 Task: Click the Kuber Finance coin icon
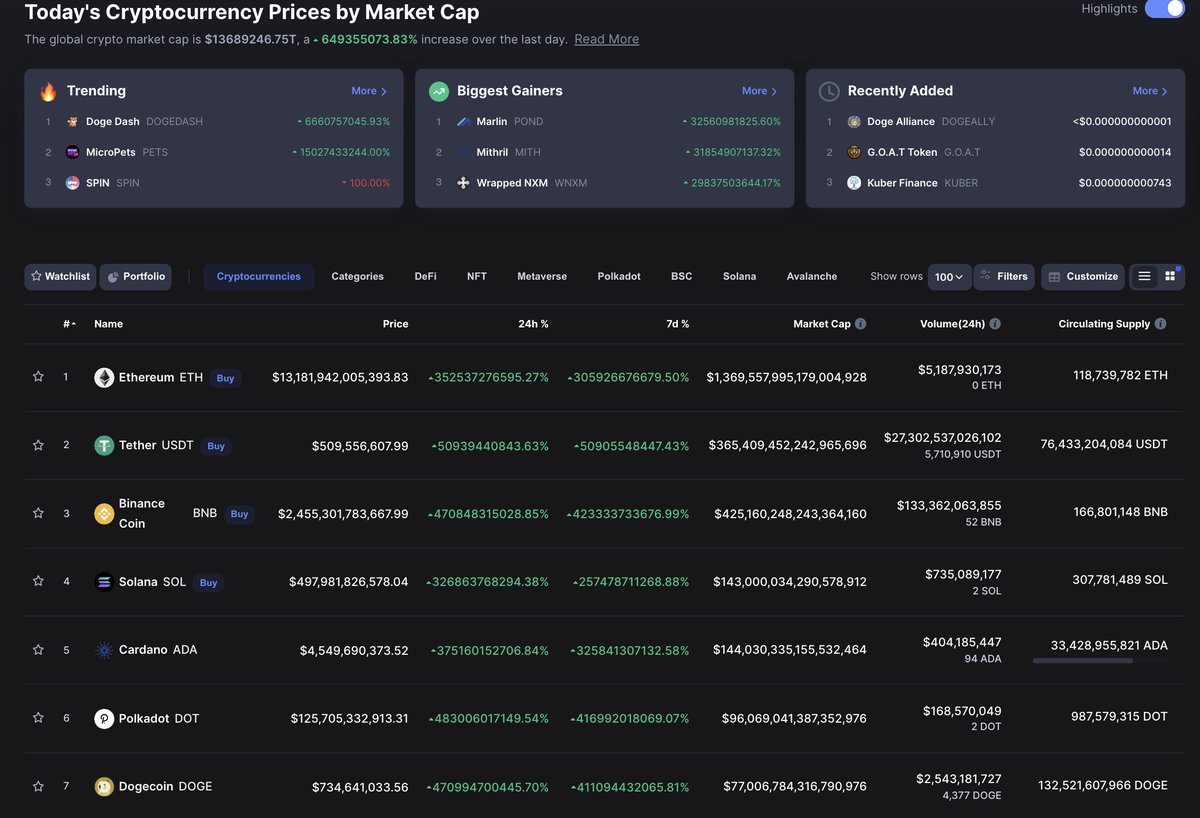854,183
